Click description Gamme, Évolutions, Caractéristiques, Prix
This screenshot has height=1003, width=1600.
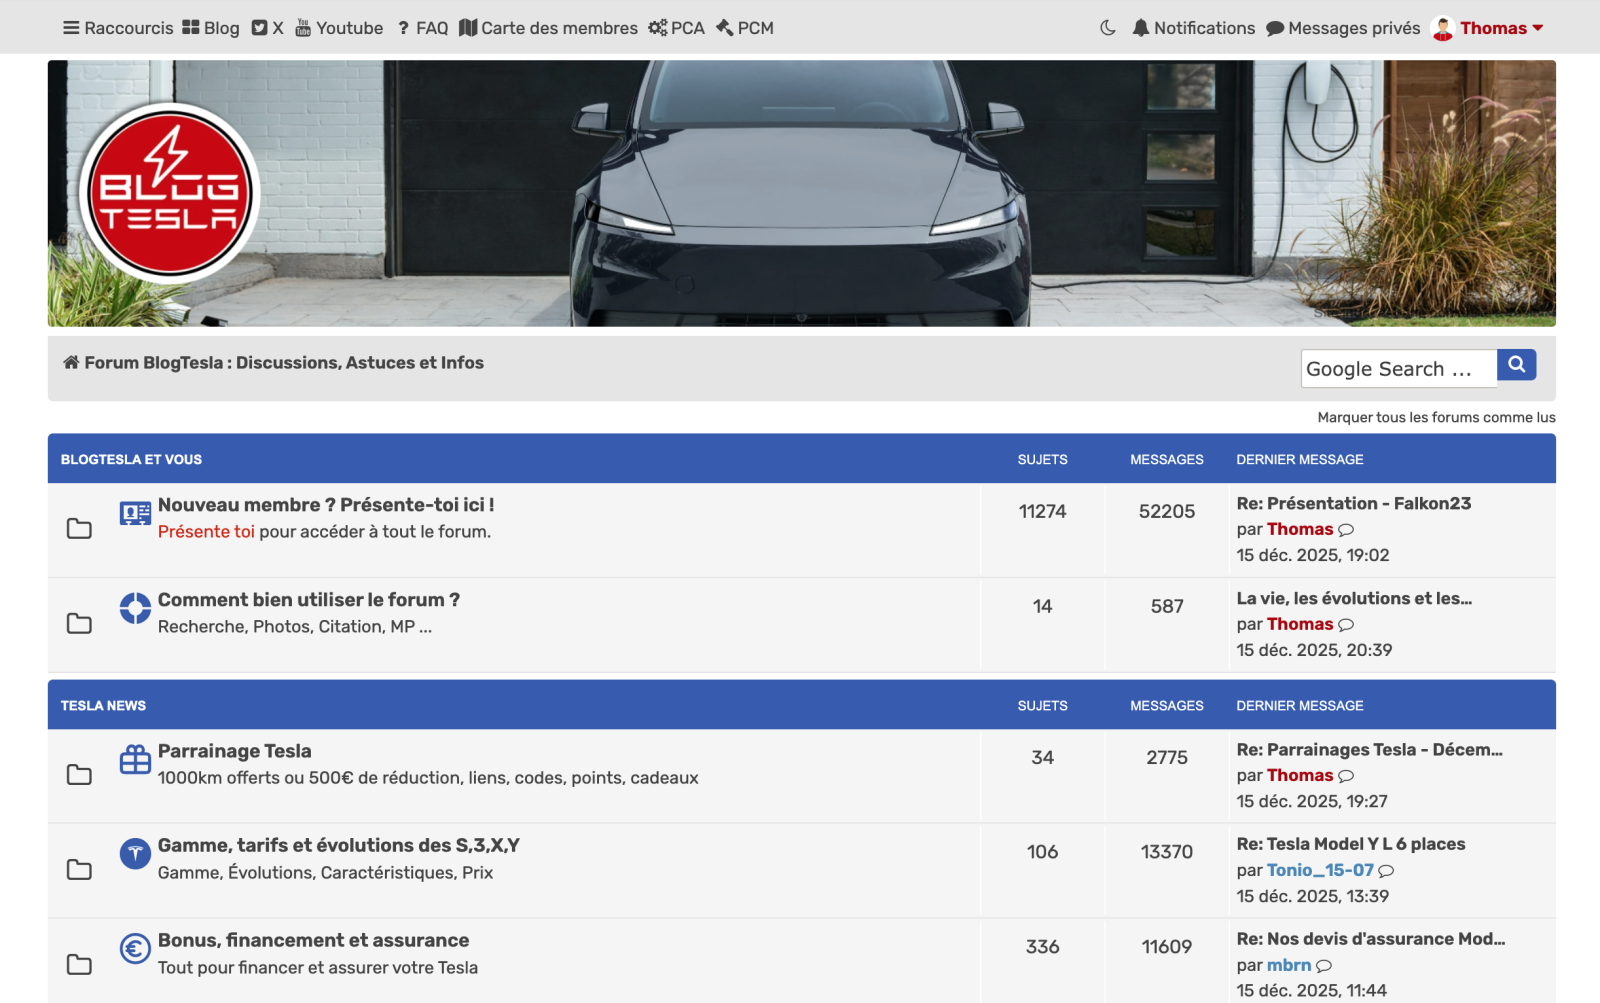click(x=325, y=873)
